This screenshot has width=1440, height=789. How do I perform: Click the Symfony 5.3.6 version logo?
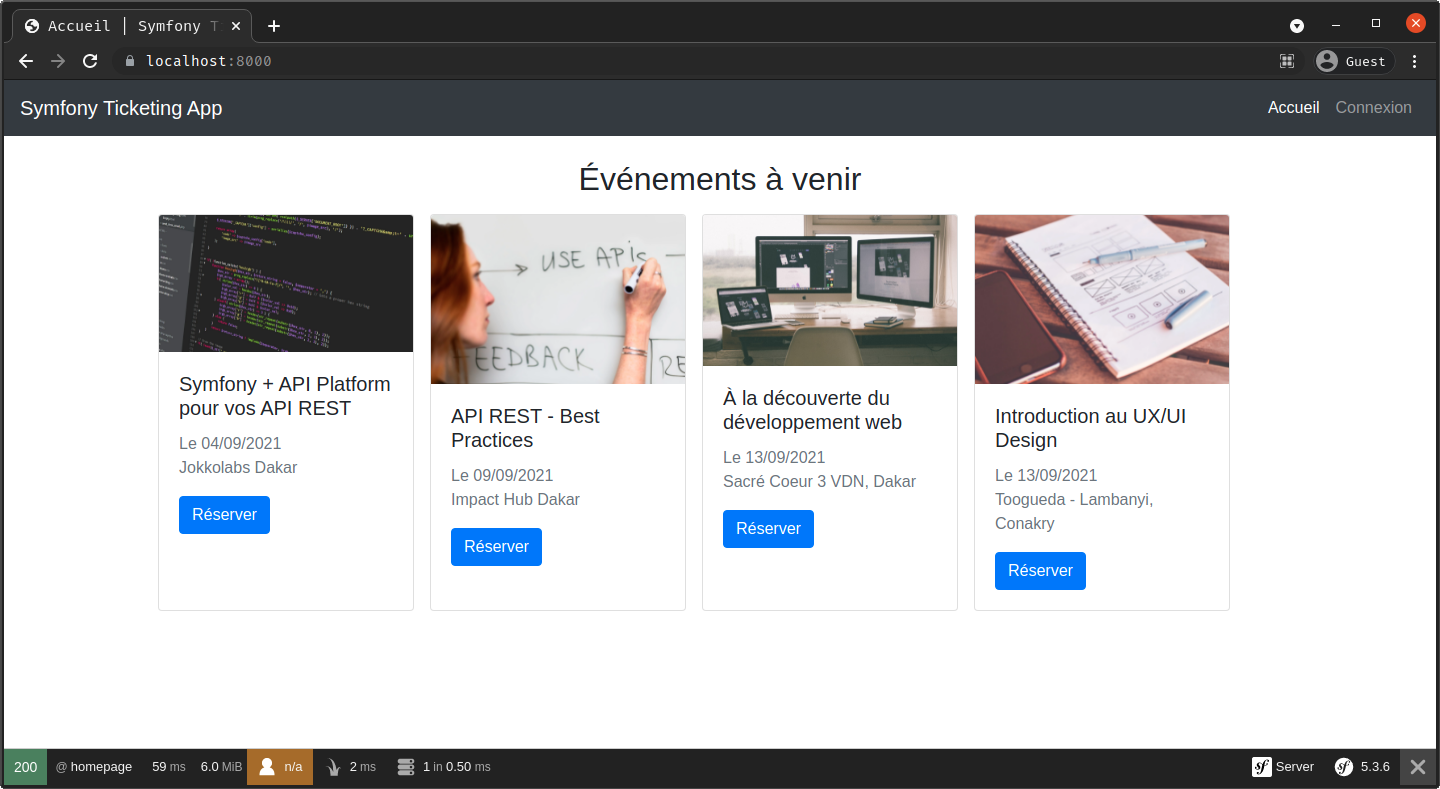click(1344, 767)
